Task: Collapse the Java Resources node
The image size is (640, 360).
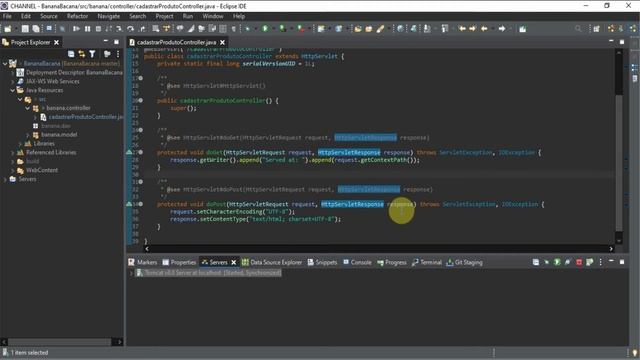Action: tap(12, 90)
